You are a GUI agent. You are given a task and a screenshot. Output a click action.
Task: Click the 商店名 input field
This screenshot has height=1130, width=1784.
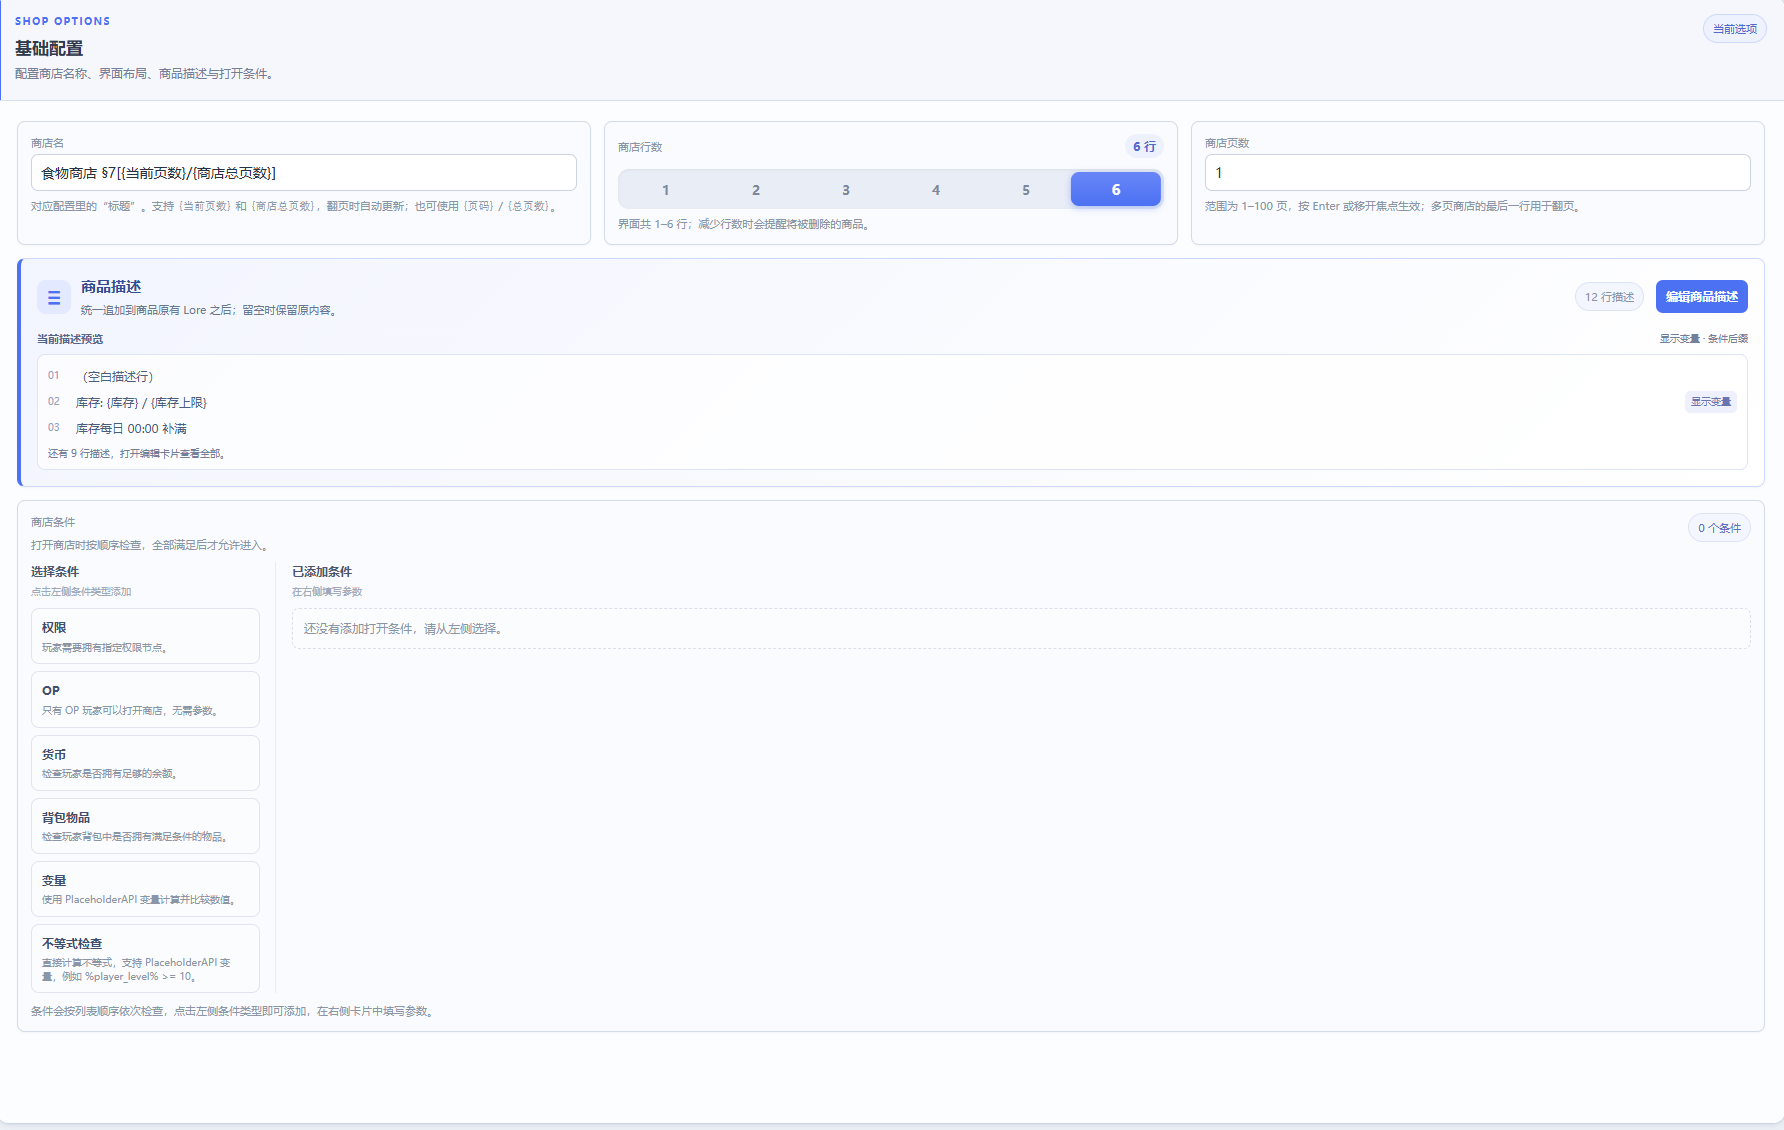click(x=304, y=172)
